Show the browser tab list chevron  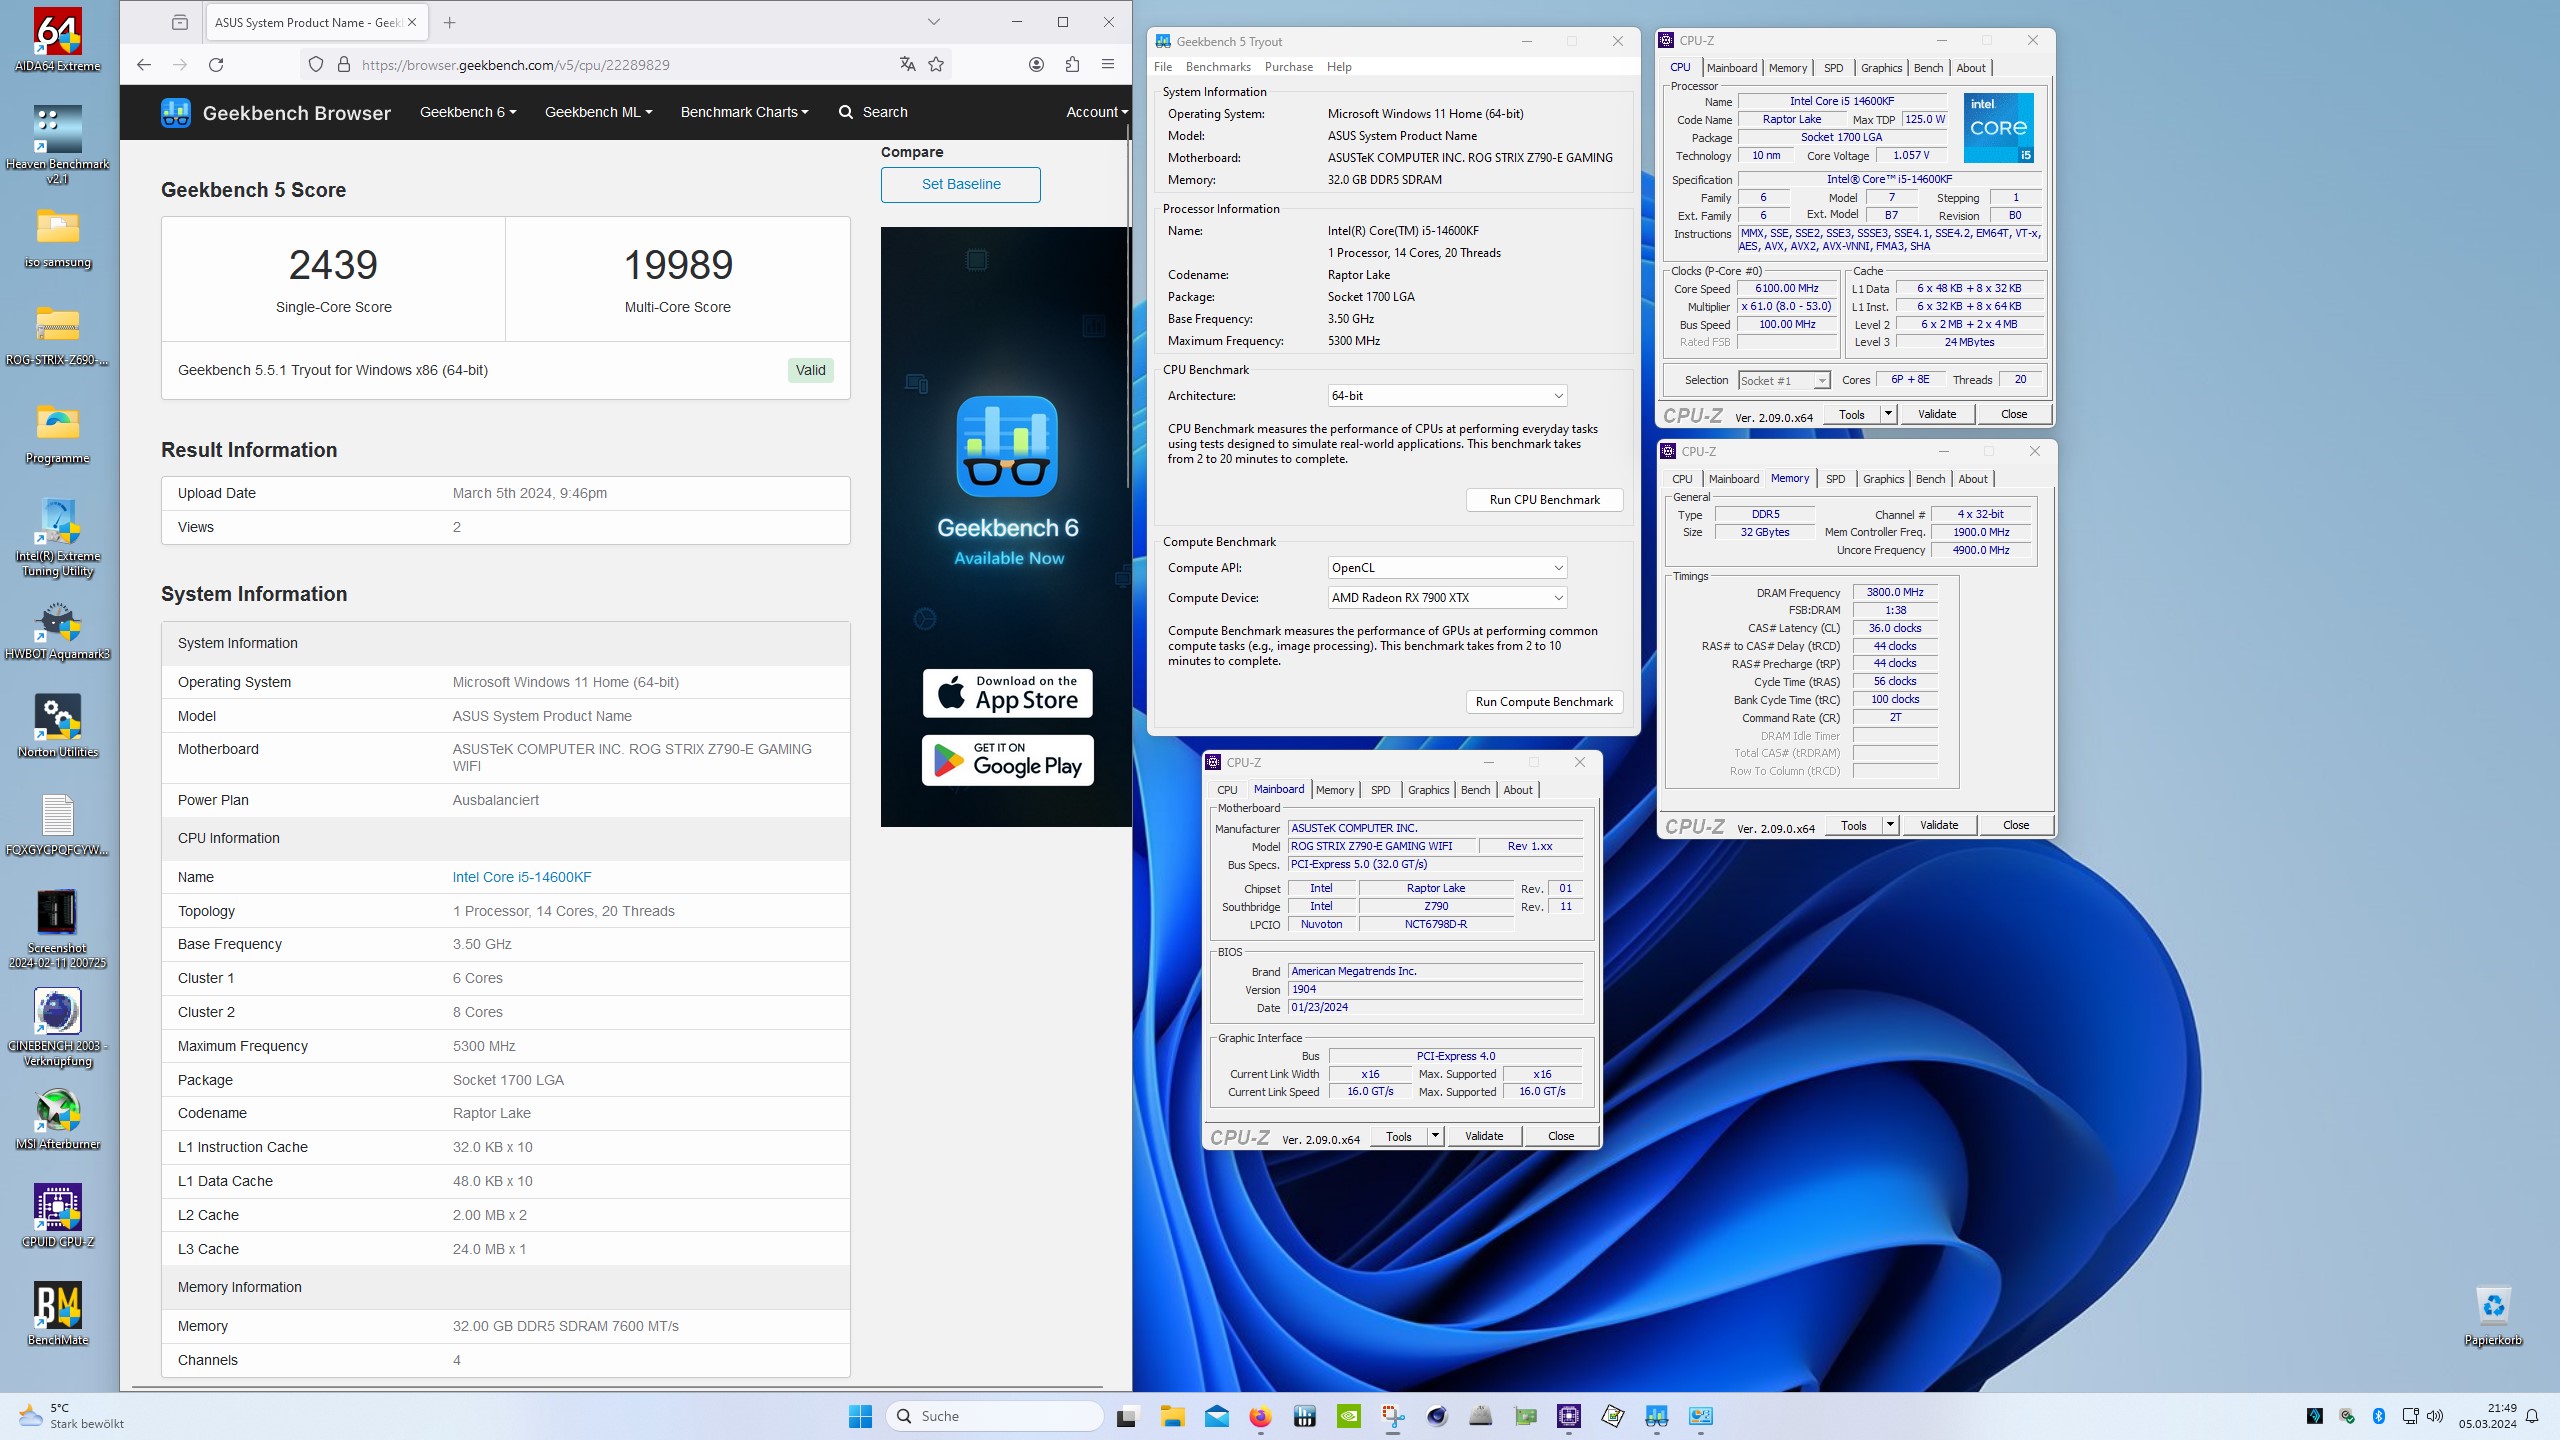pyautogui.click(x=933, y=22)
